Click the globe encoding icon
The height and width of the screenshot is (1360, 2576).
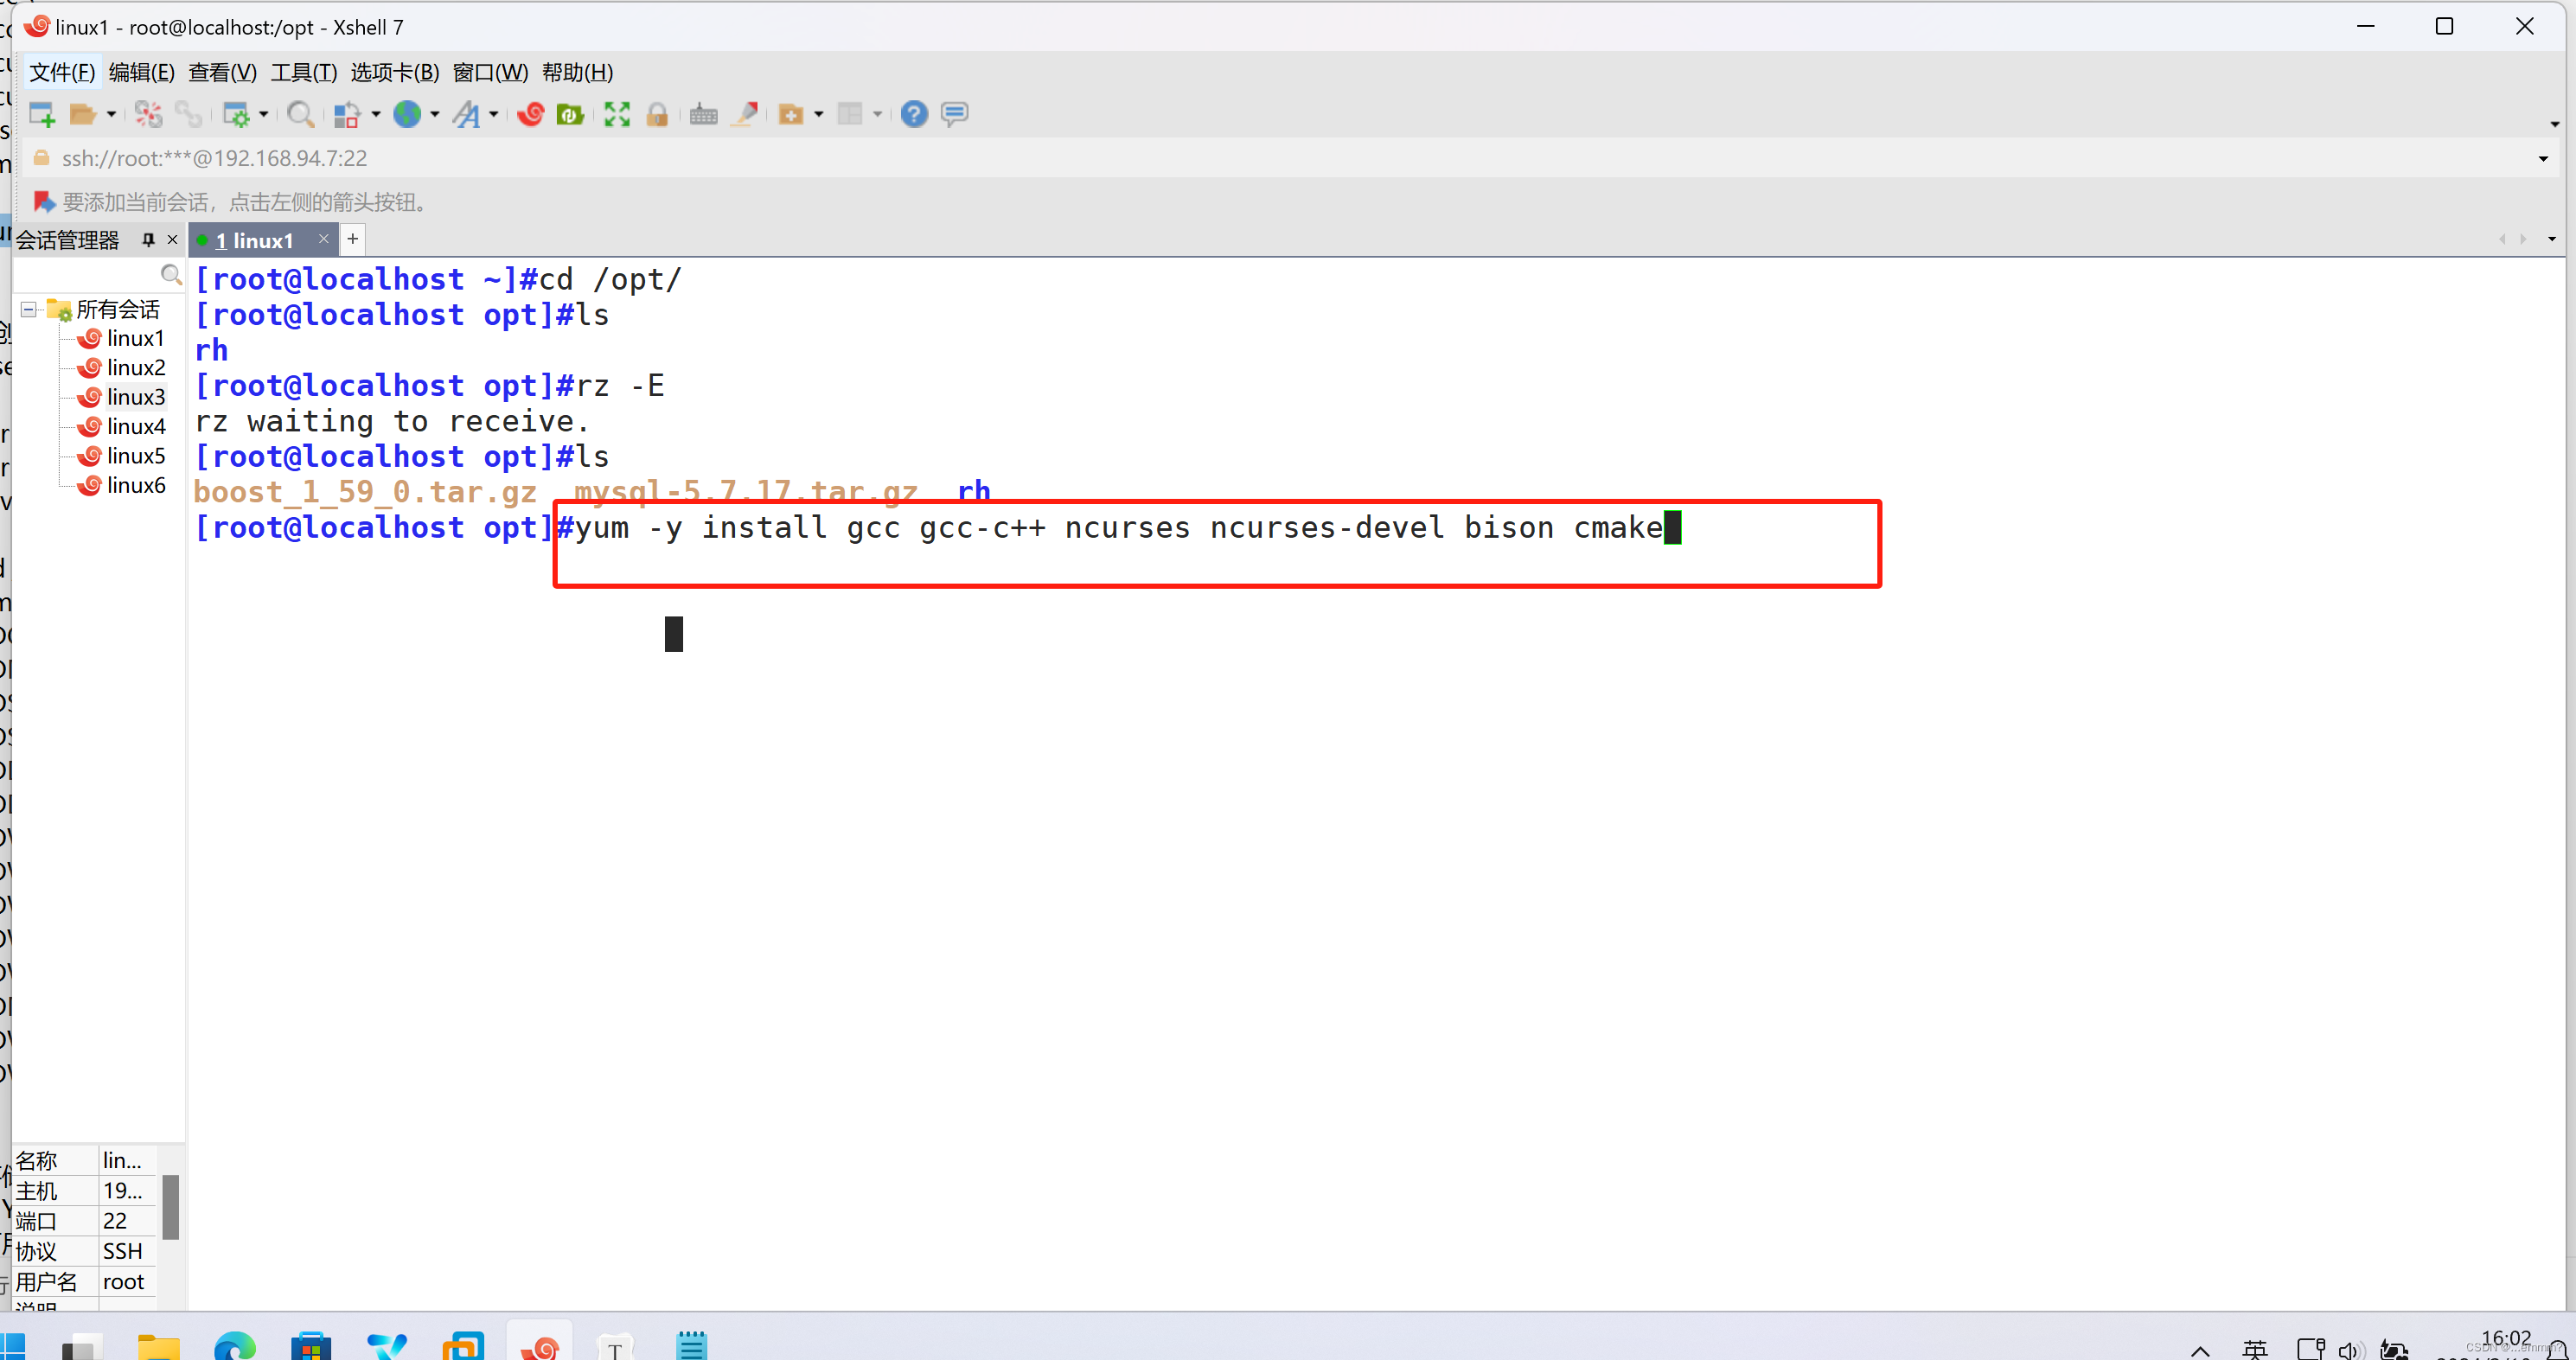pos(407,114)
